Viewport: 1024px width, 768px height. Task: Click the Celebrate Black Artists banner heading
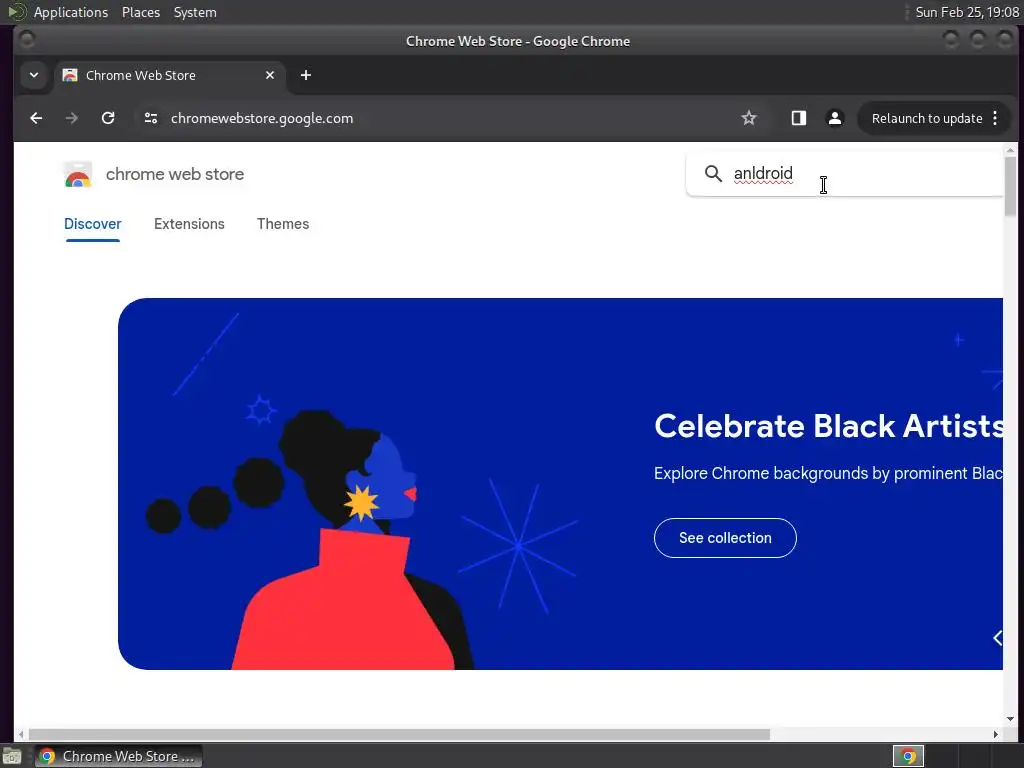point(828,426)
